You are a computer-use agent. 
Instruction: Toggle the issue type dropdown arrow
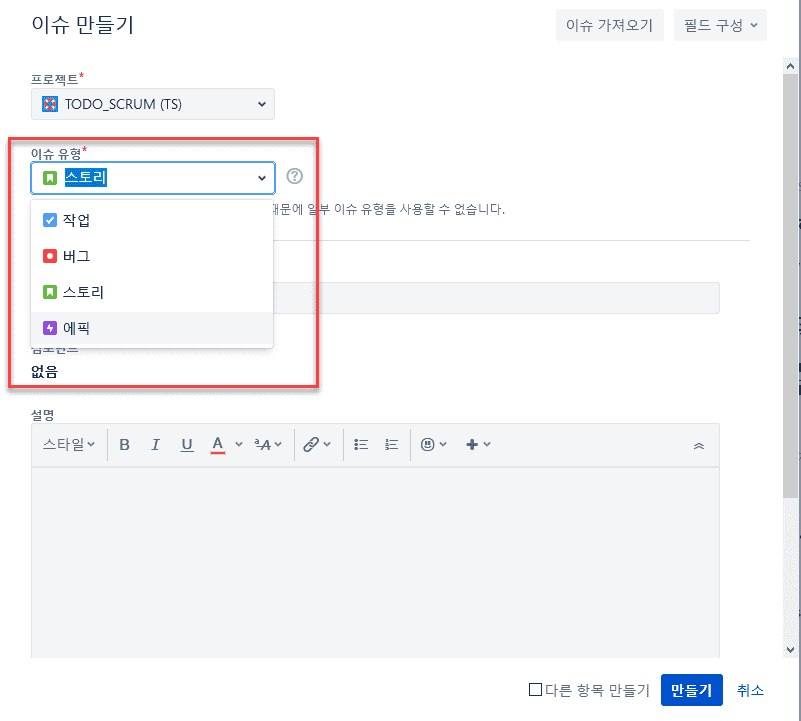[262, 178]
